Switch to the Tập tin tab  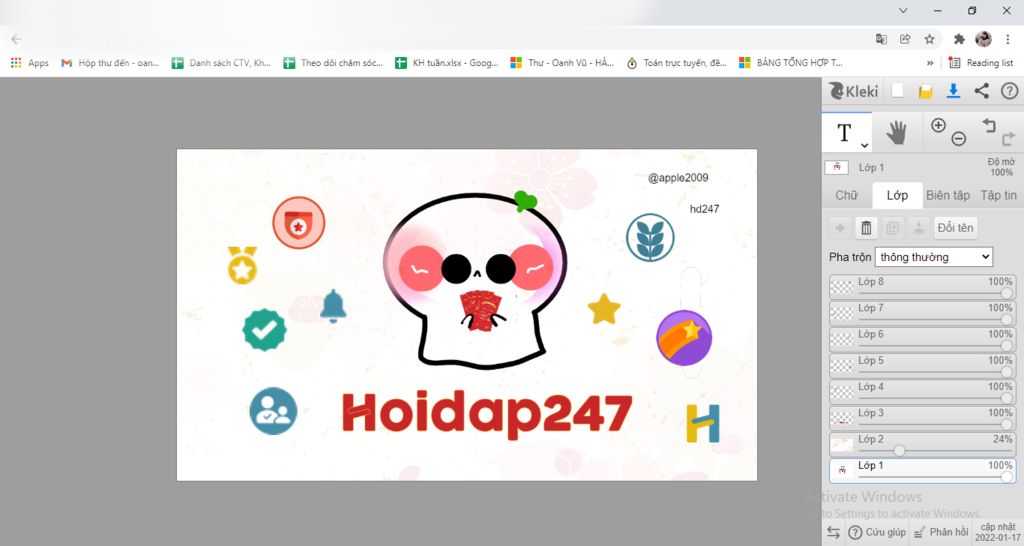999,195
